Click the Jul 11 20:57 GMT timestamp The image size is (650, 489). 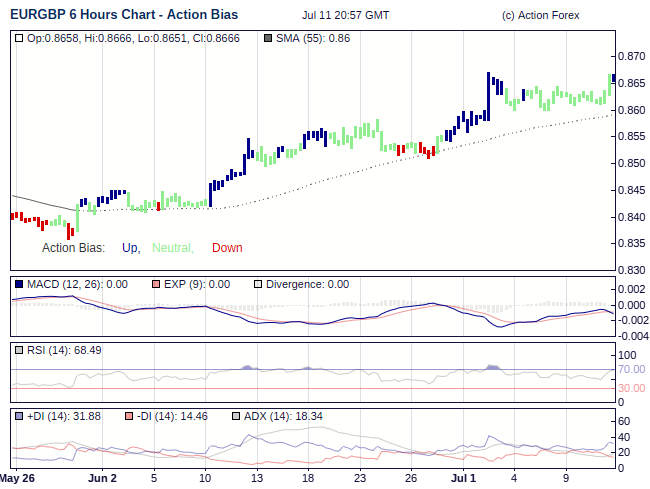coord(345,16)
